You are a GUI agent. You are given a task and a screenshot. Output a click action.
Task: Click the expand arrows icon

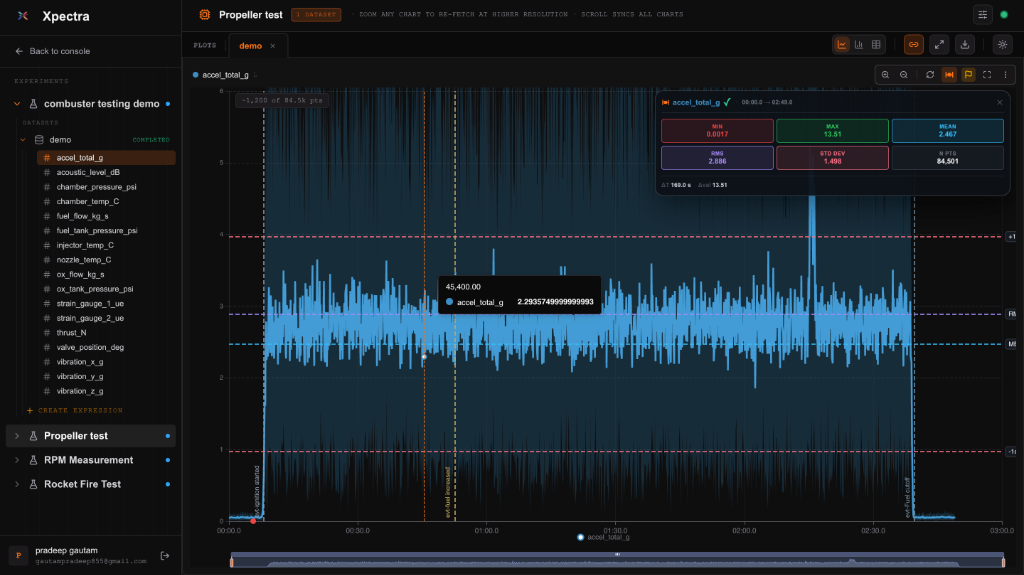939,44
